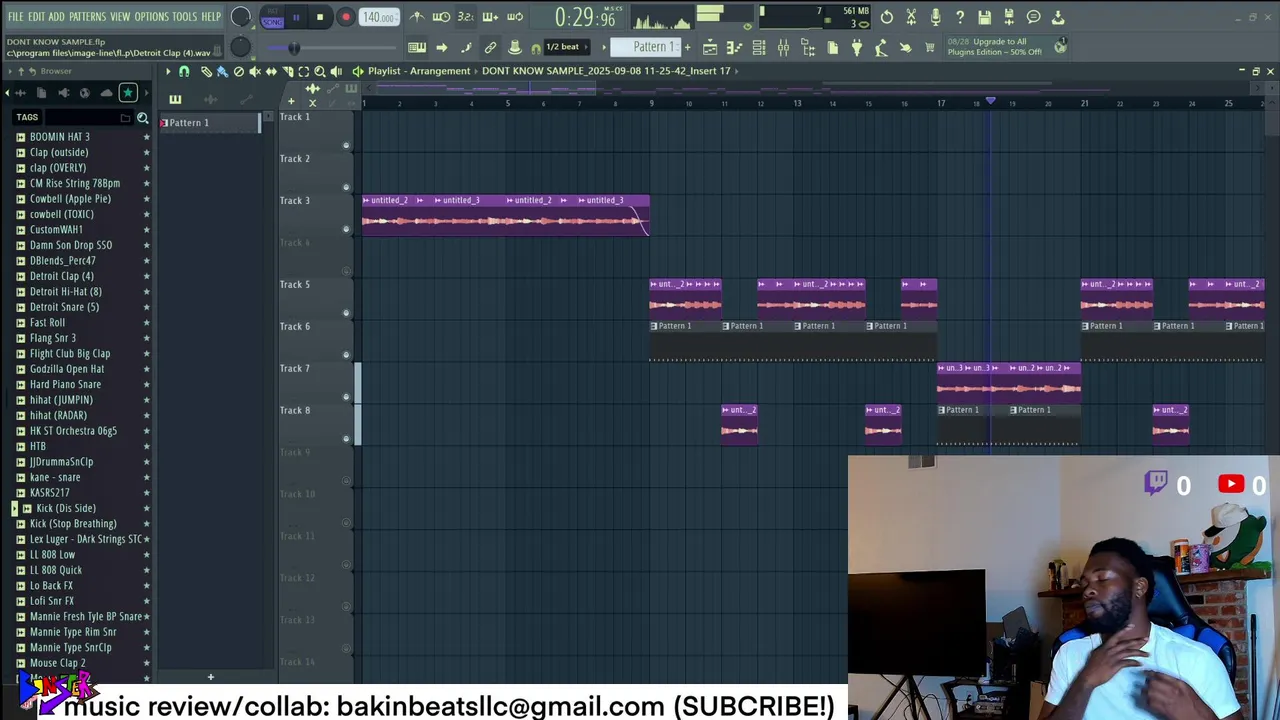Screen dimensions: 1280x720
Task: Toggle the metronome
Action: point(417,17)
